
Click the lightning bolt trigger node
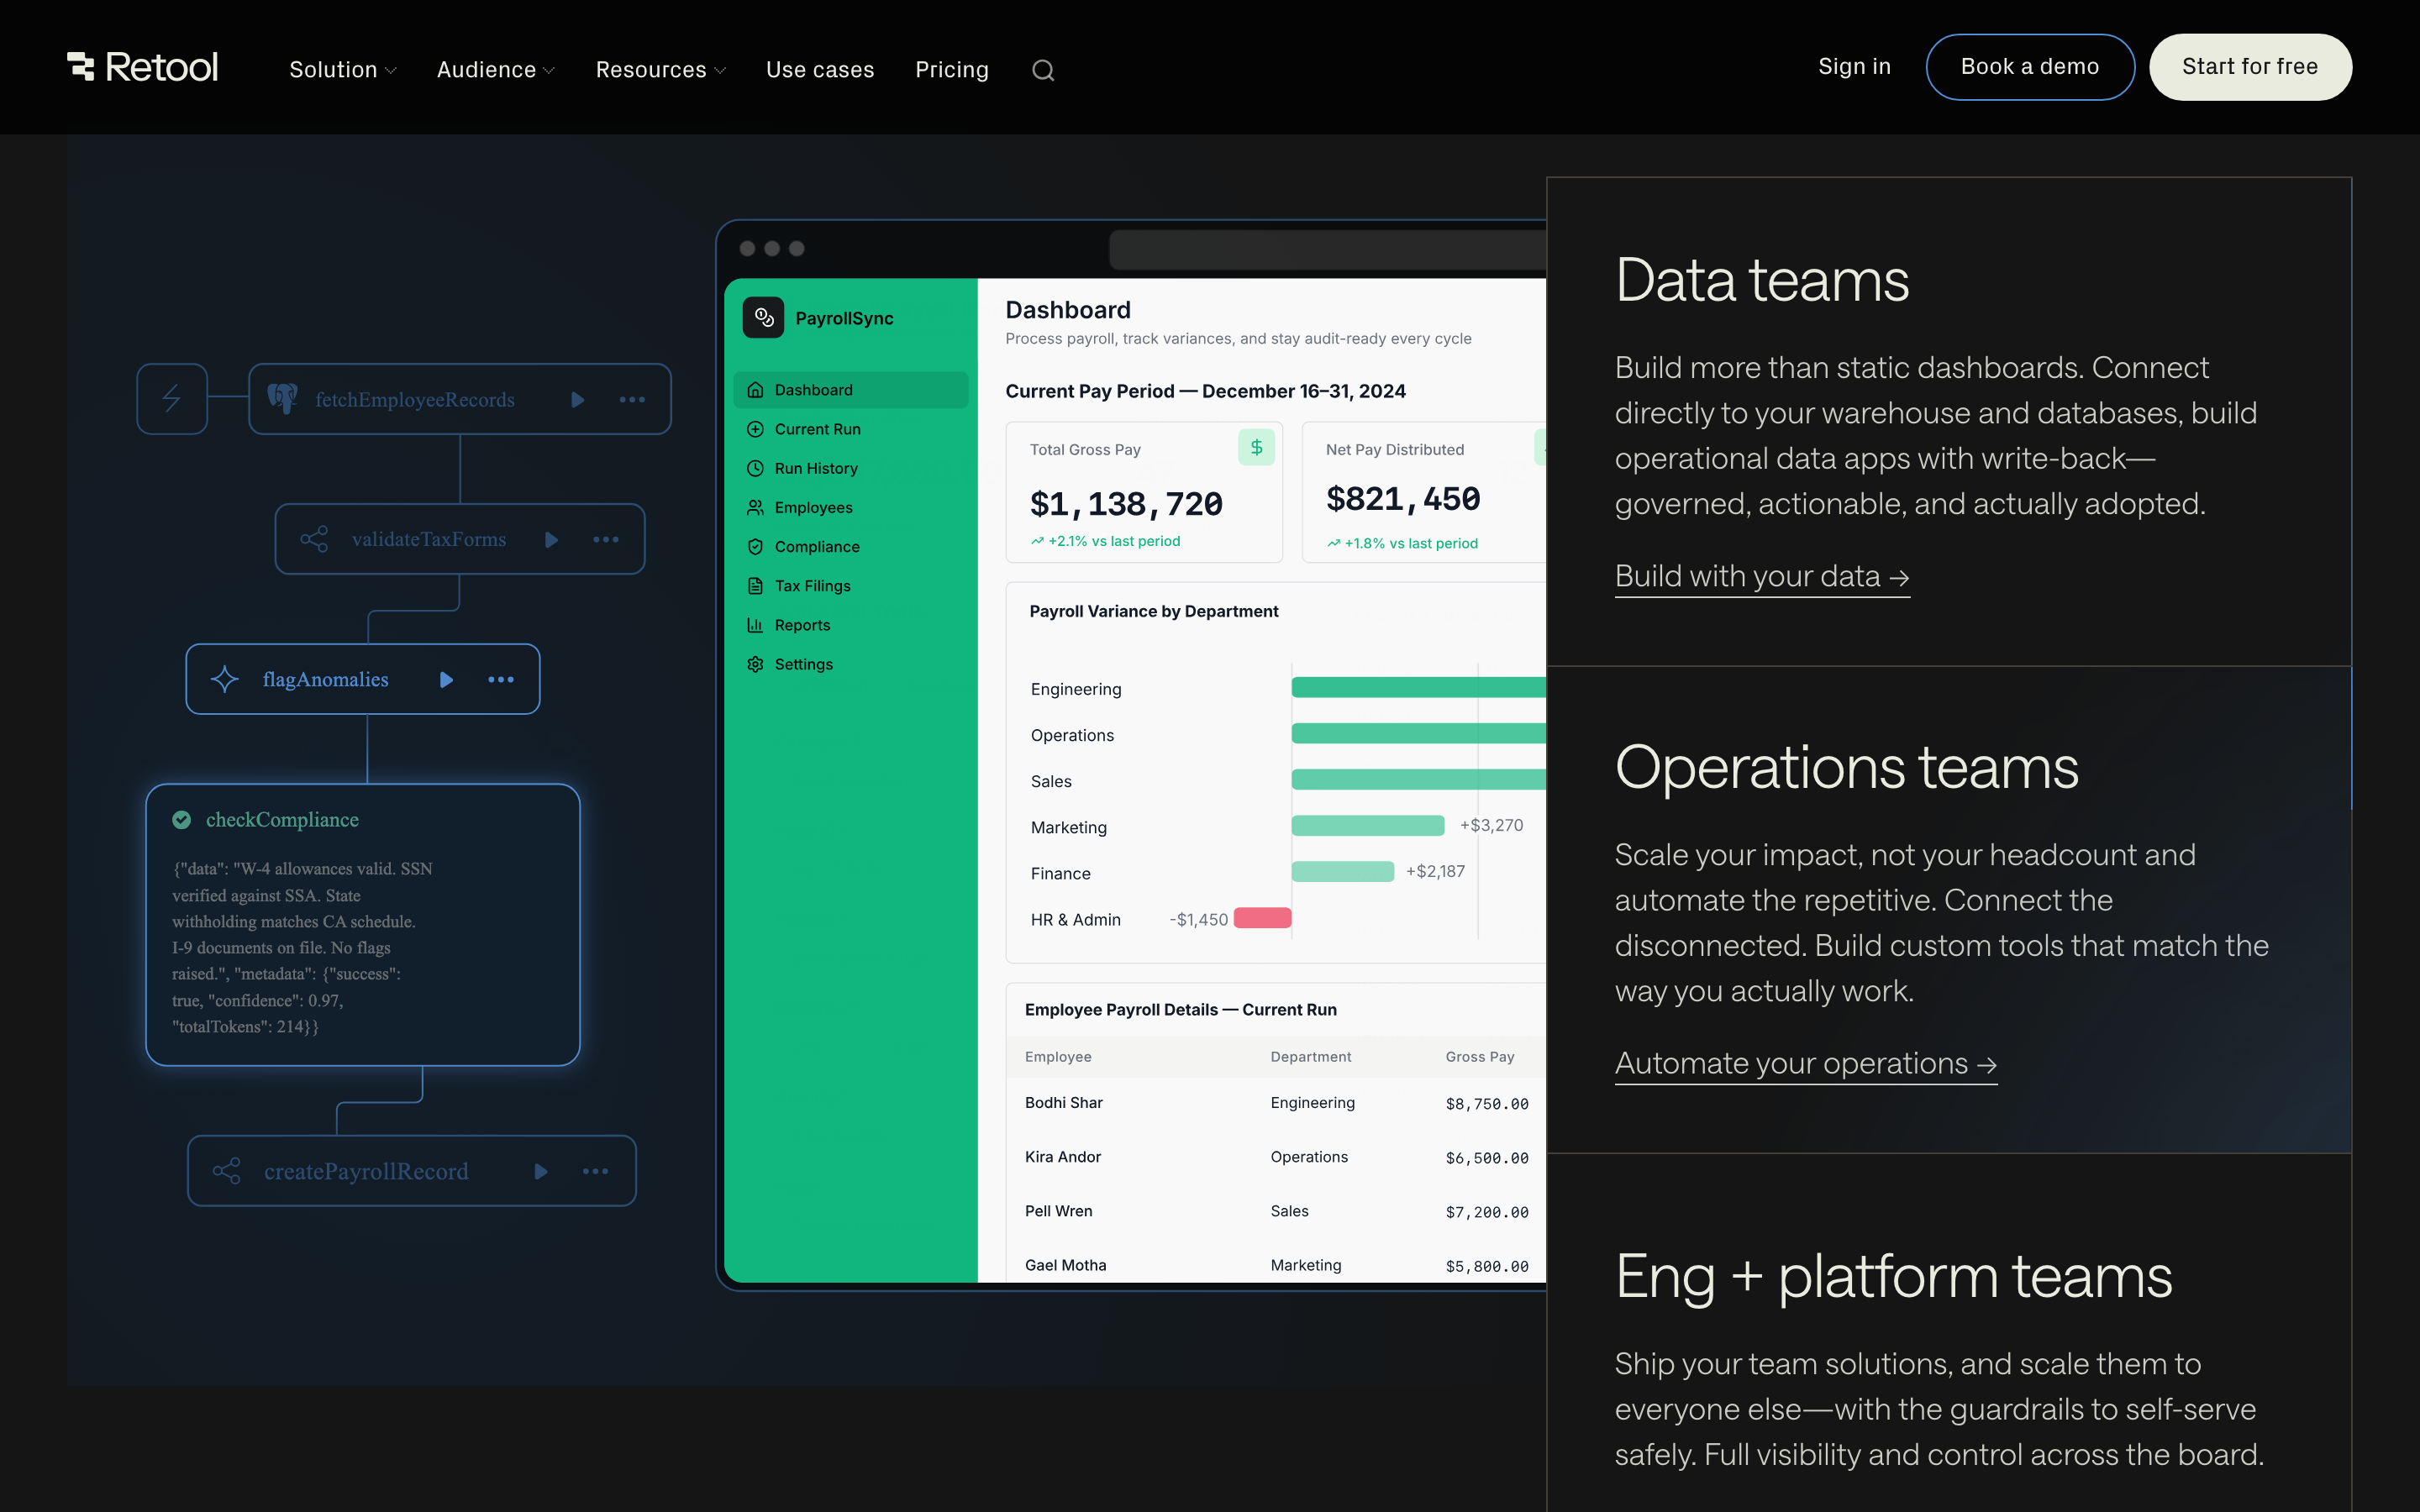[172, 399]
